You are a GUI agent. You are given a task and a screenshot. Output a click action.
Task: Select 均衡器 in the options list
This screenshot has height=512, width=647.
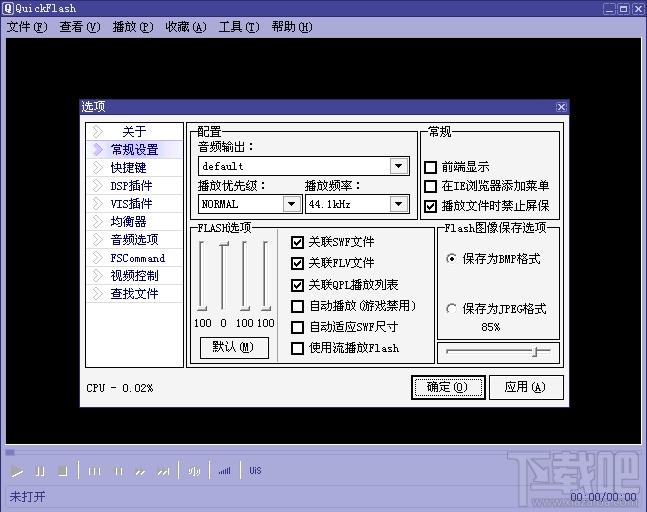(135, 222)
